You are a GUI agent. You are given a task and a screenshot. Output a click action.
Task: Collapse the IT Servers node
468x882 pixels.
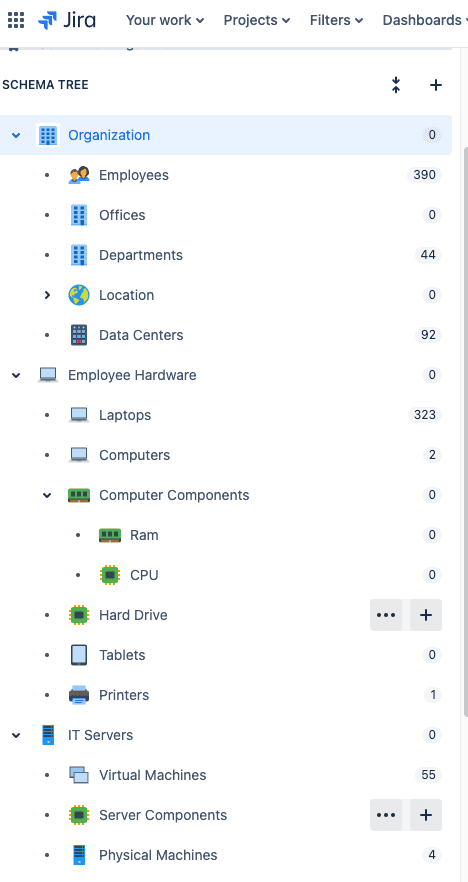point(16,735)
